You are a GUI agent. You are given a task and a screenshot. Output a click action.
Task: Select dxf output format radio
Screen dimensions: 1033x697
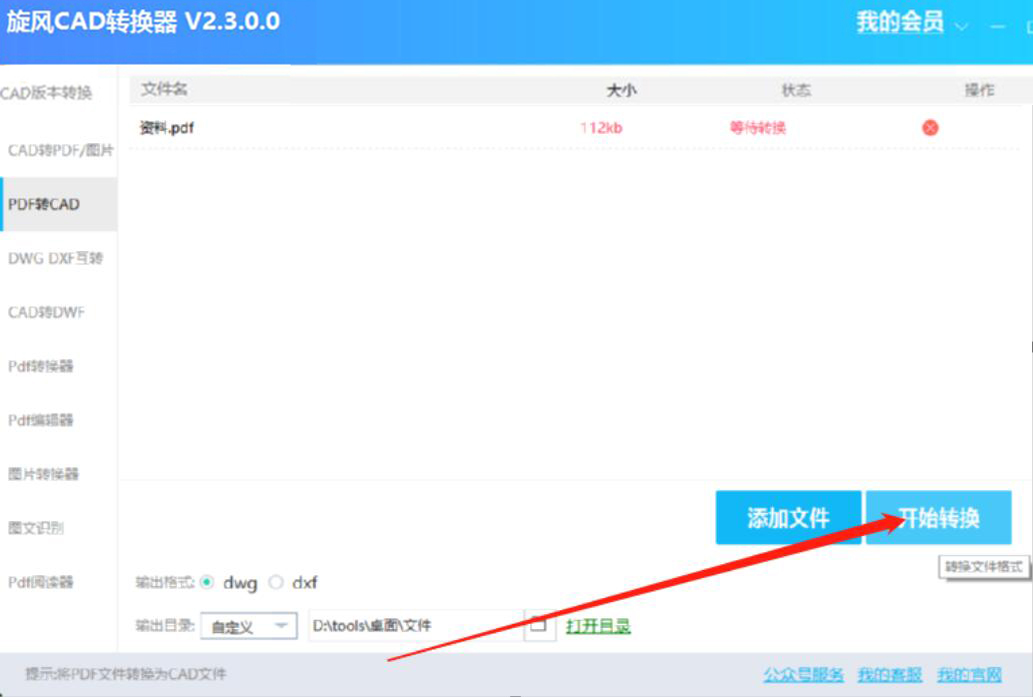tap(276, 582)
